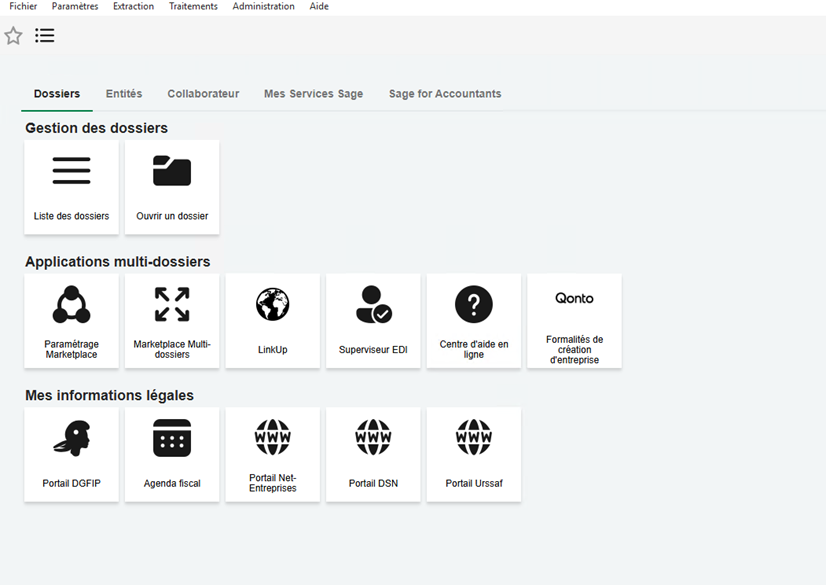This screenshot has height=585, width=826.
Task: Open Marketplace Multi-dossiers tile
Action: (x=172, y=321)
